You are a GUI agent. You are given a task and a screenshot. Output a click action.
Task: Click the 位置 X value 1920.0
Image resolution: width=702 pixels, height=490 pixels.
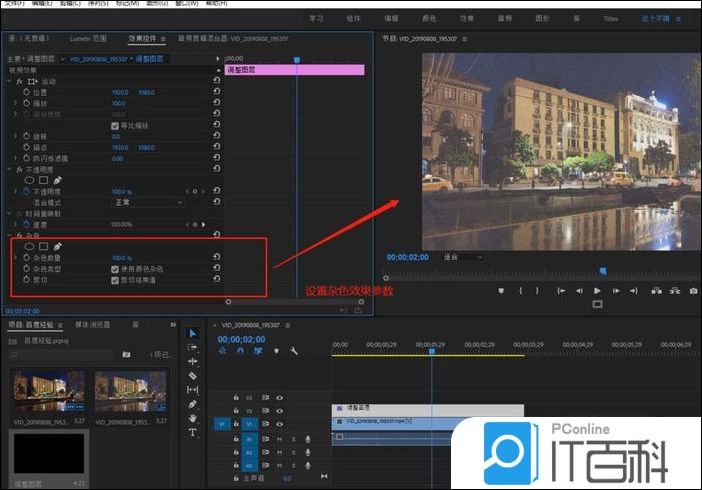118,92
